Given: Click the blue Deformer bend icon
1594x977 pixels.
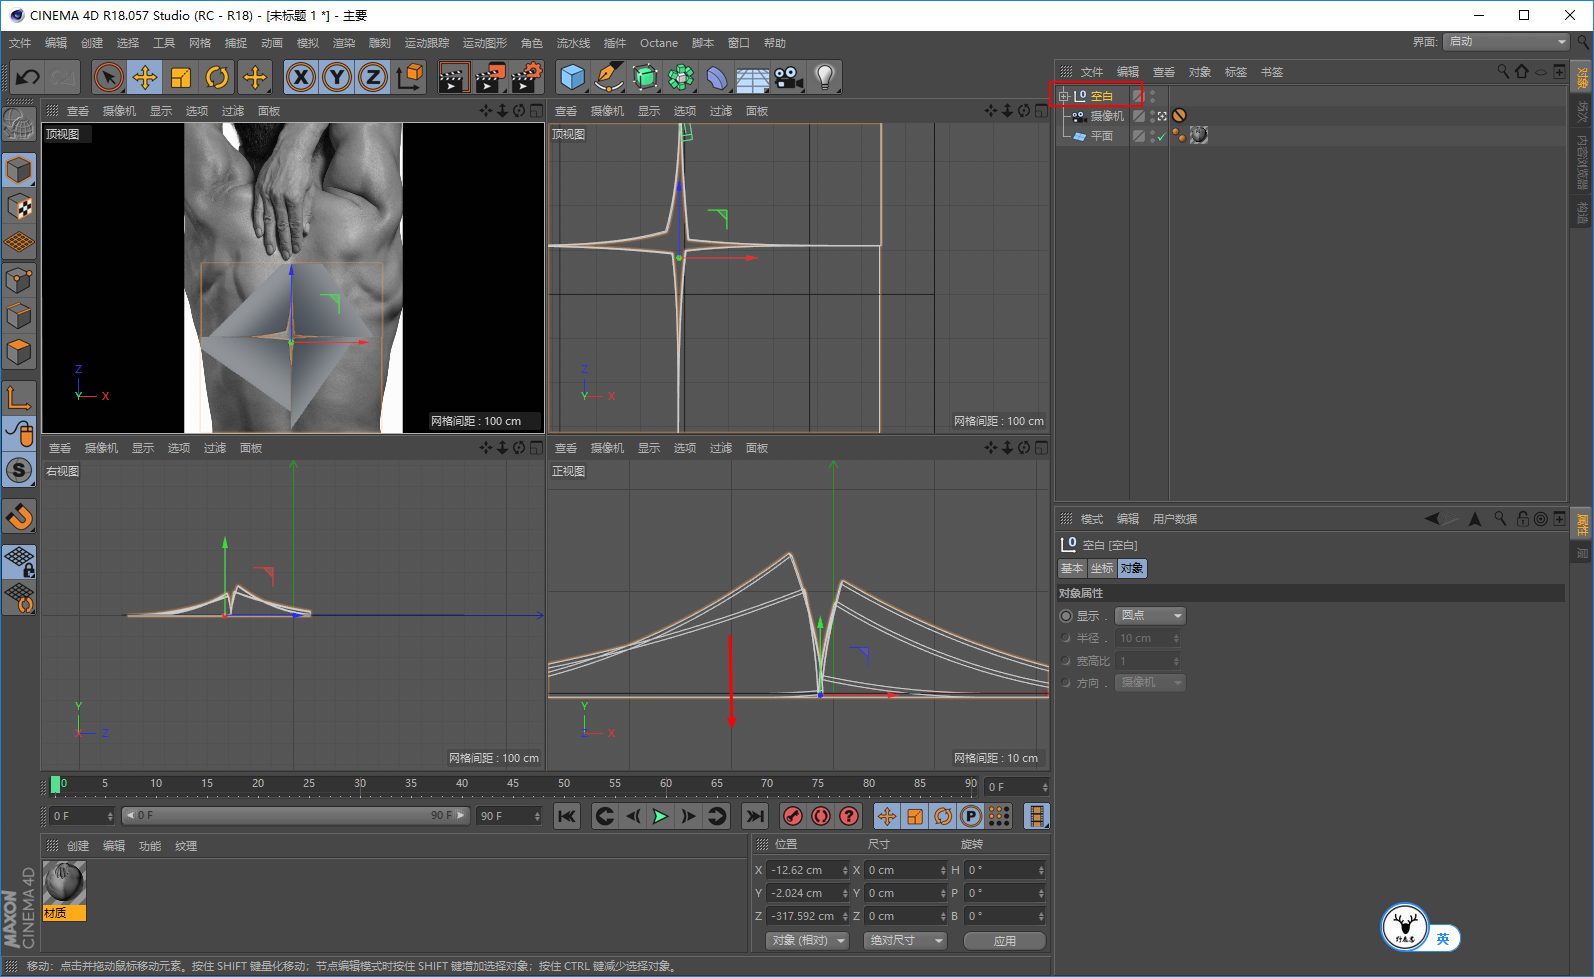Looking at the screenshot, I should click(717, 77).
